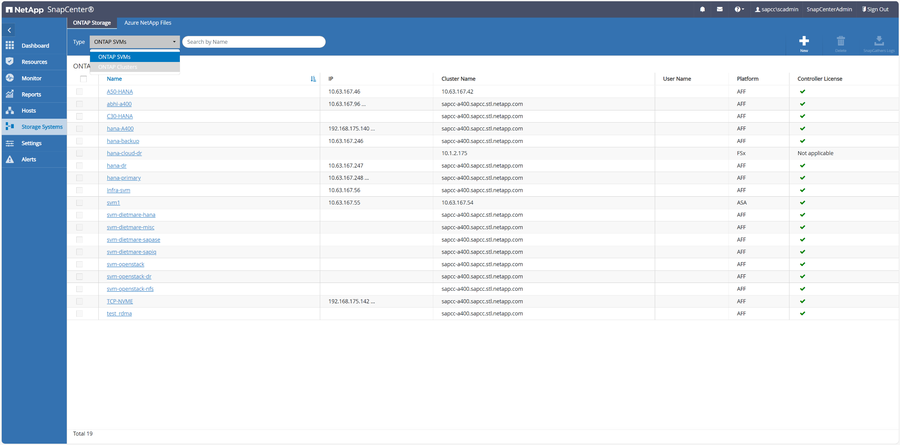
Task: Open the Settings sliders icon
Action: tap(10, 143)
